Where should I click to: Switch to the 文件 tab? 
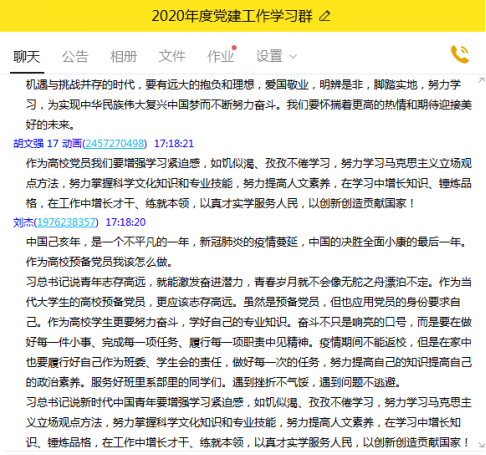pyautogui.click(x=172, y=56)
